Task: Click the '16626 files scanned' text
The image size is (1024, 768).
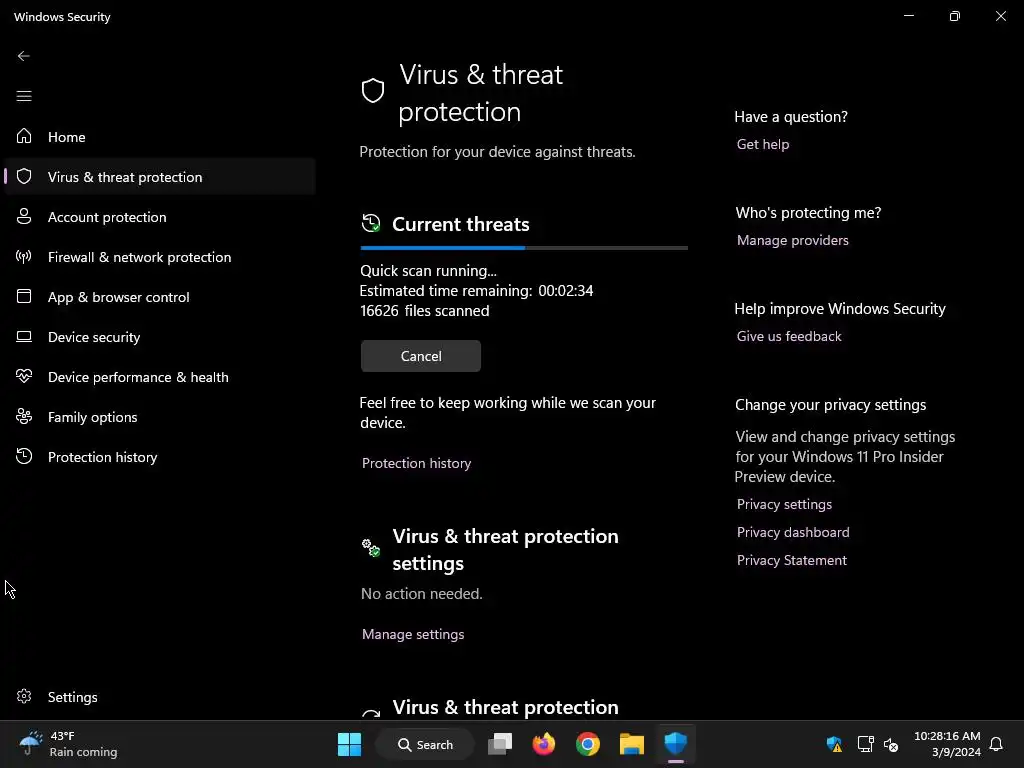Action: (x=424, y=311)
